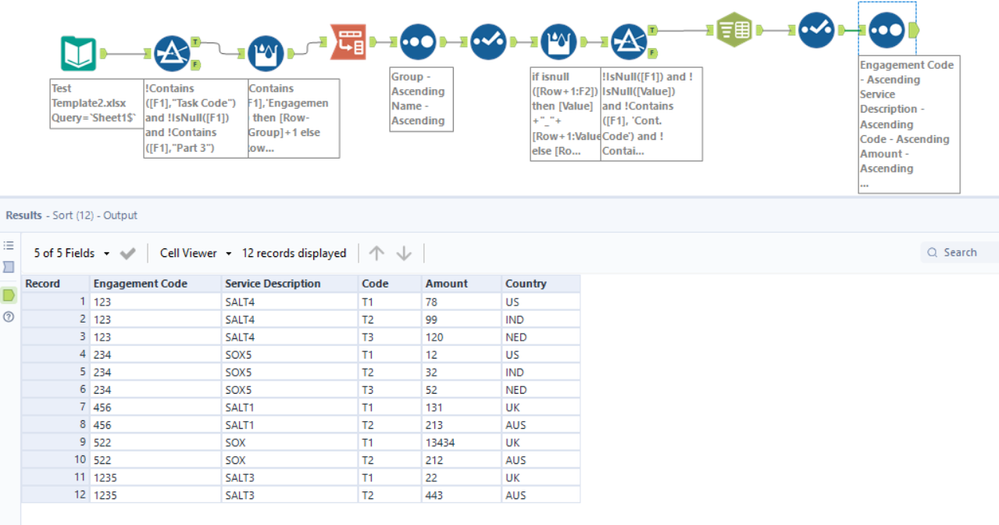Open the 5 of 5 Fields dropdown
This screenshot has height=525, width=999.
[71, 253]
